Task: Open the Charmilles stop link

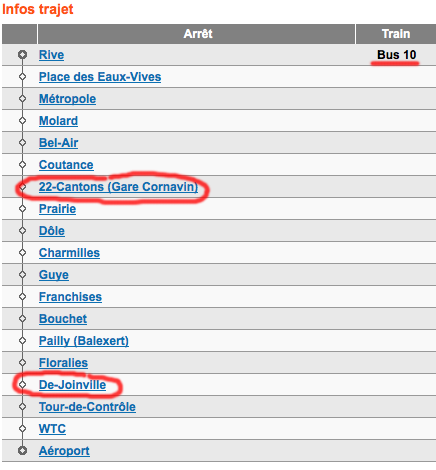Action: click(69, 253)
